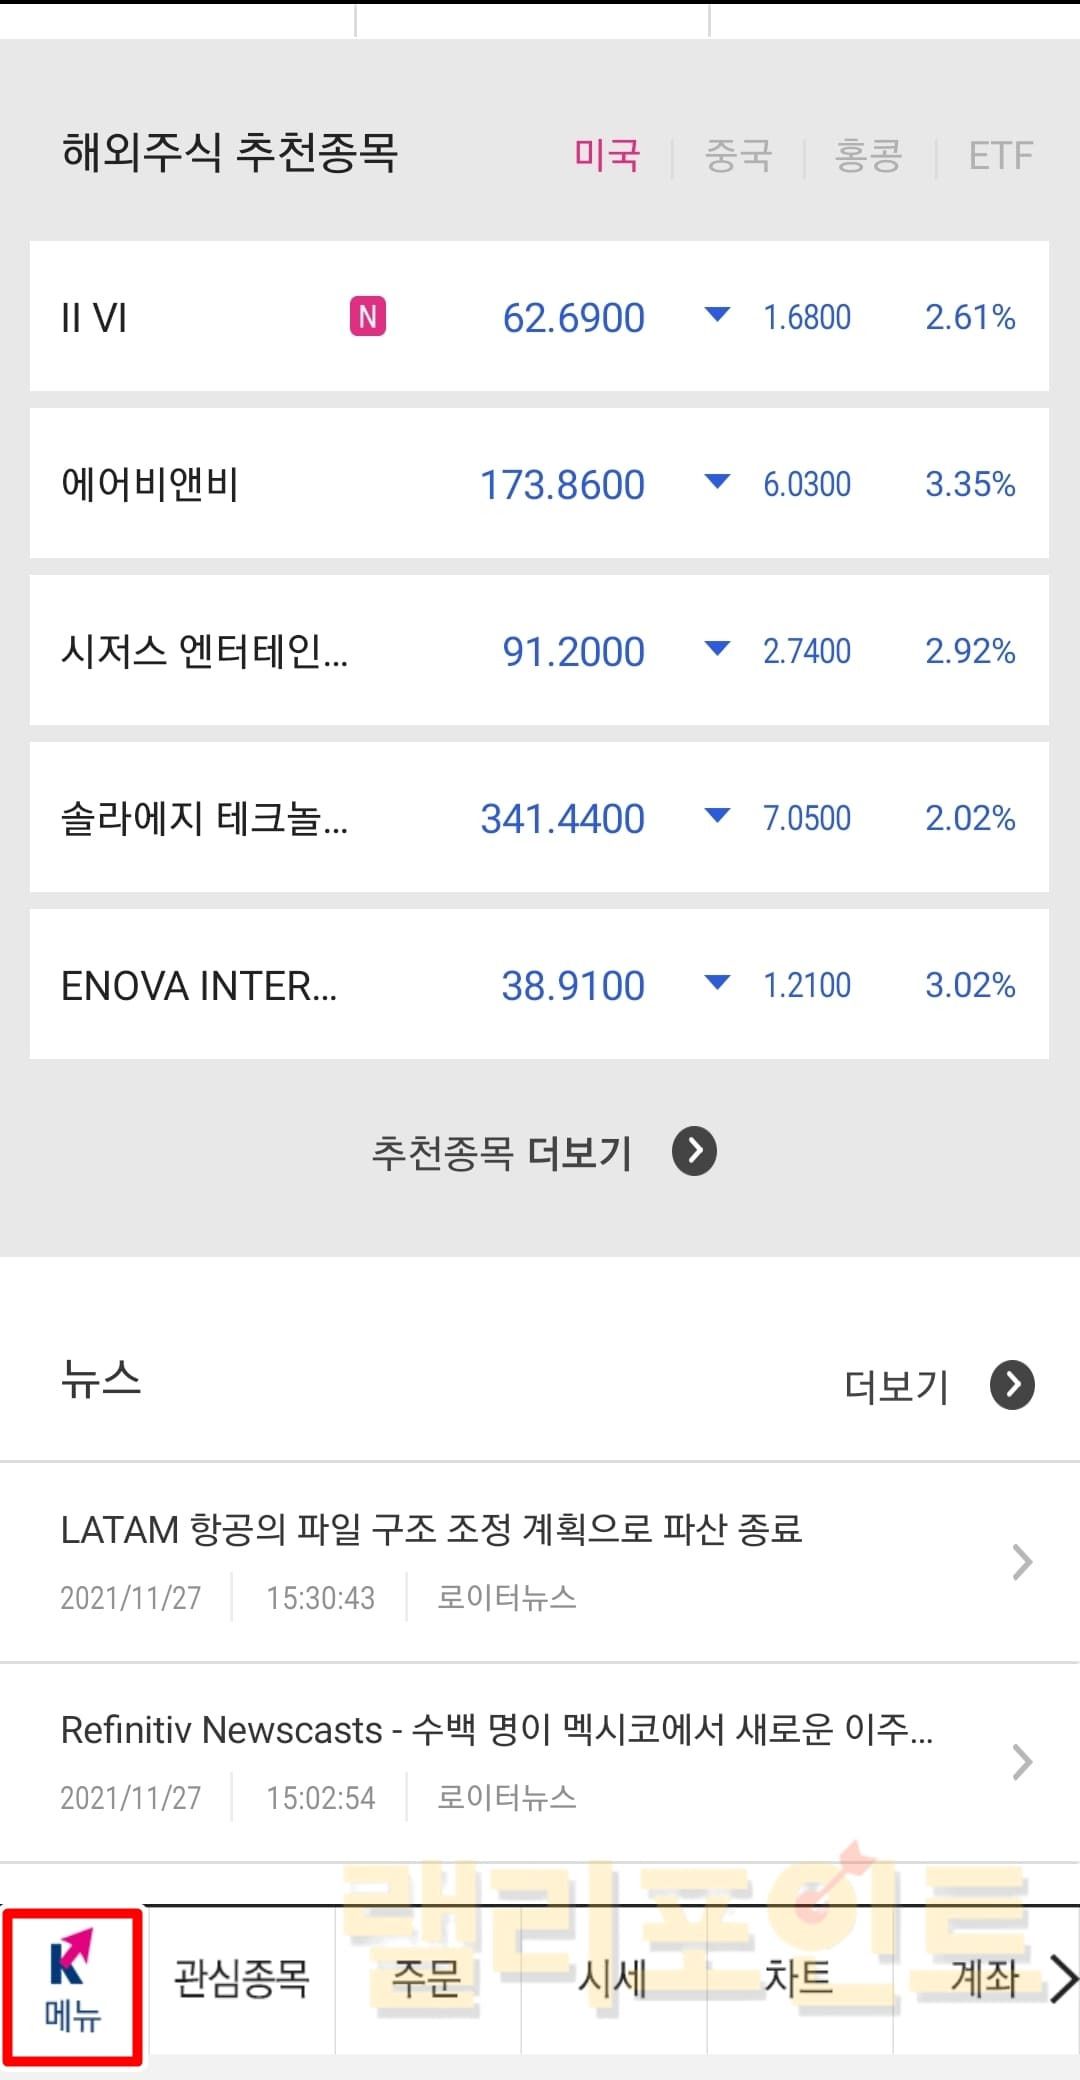
Task: Tap the down triangle on 에어비앤비 row
Action: [717, 483]
